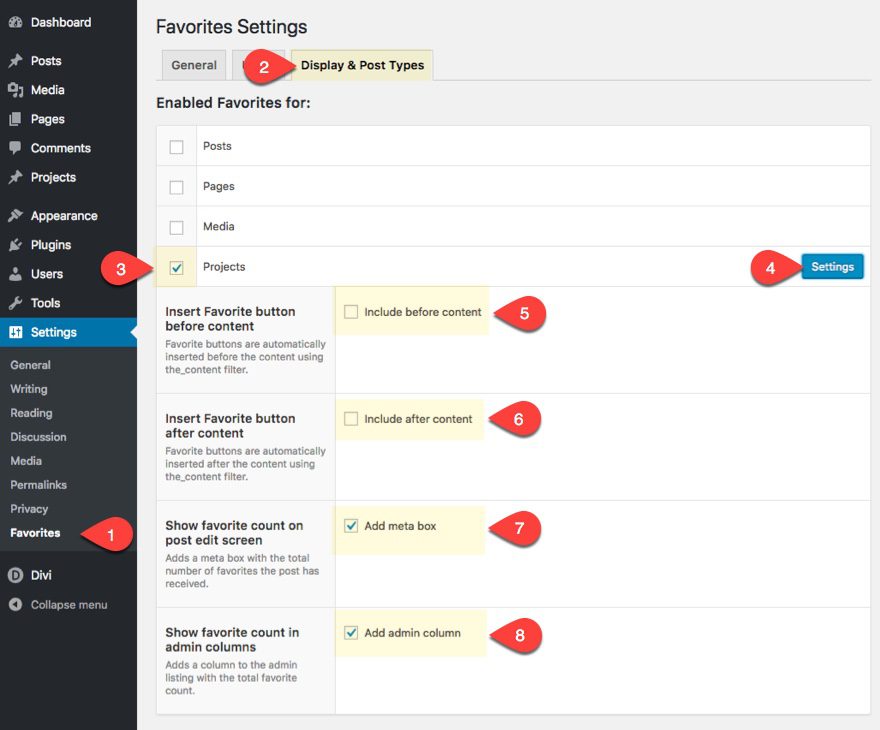Click the Media library icon
Image resolution: width=880 pixels, height=730 pixels.
tap(16, 90)
